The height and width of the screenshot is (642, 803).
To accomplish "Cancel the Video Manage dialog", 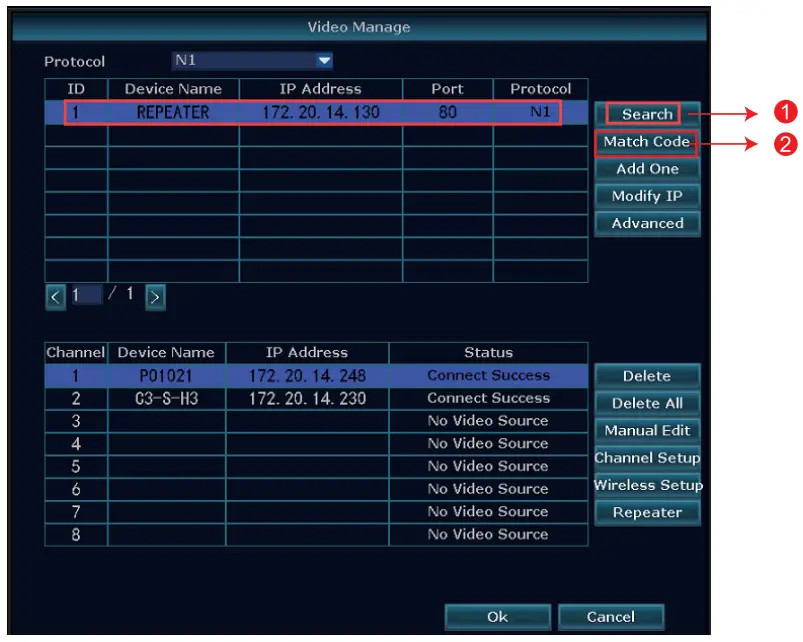I will 610,617.
